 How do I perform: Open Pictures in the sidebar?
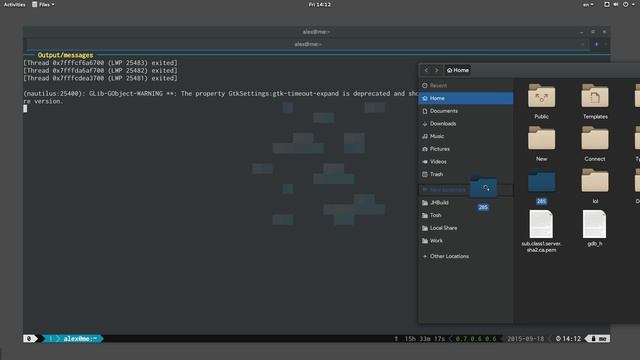point(466,149)
